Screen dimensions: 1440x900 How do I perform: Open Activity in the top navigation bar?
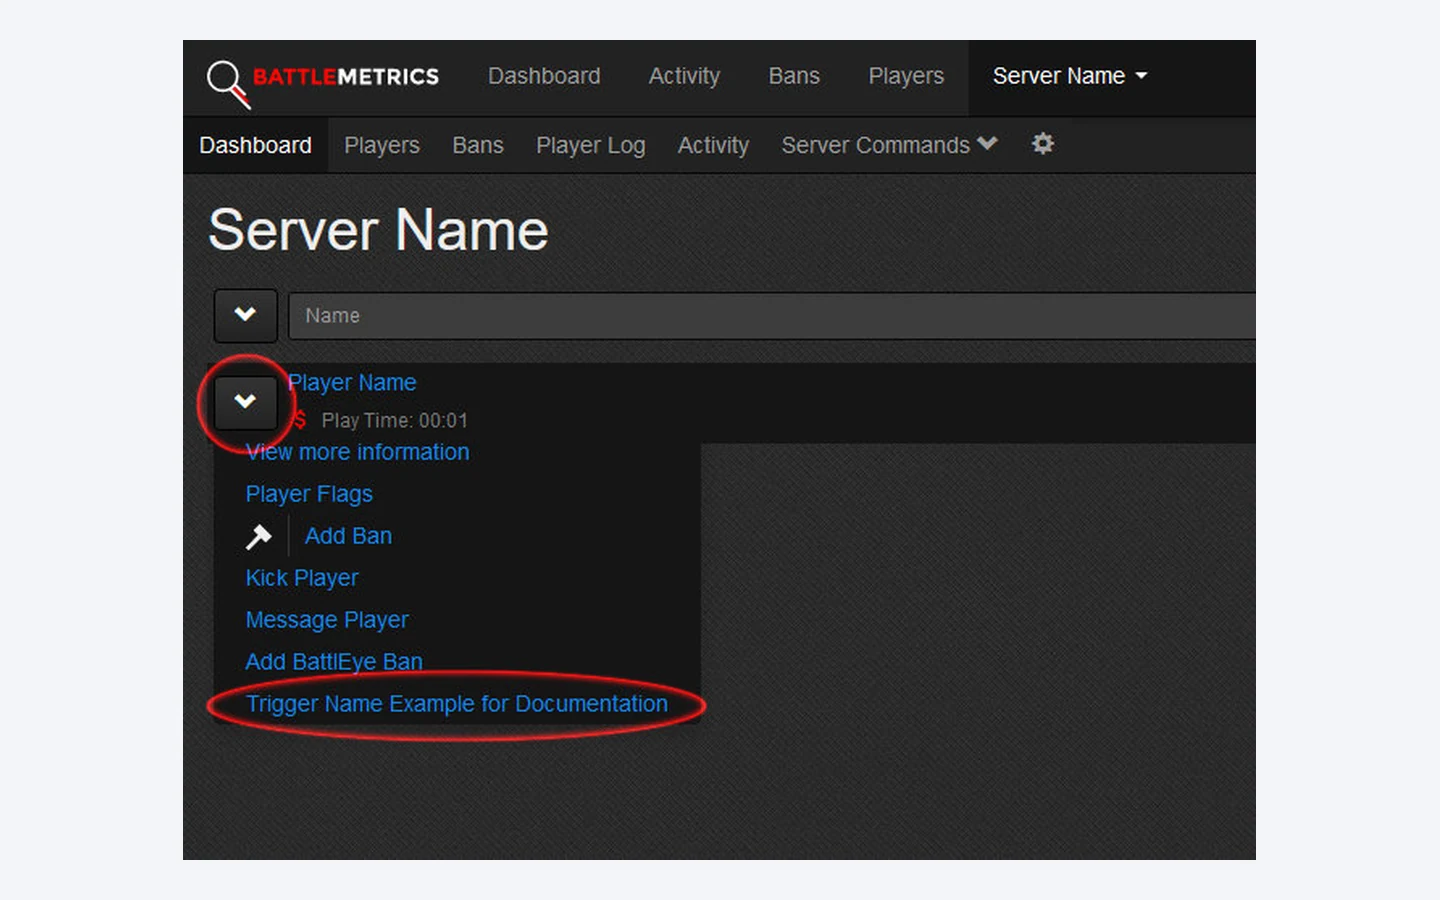tap(684, 76)
